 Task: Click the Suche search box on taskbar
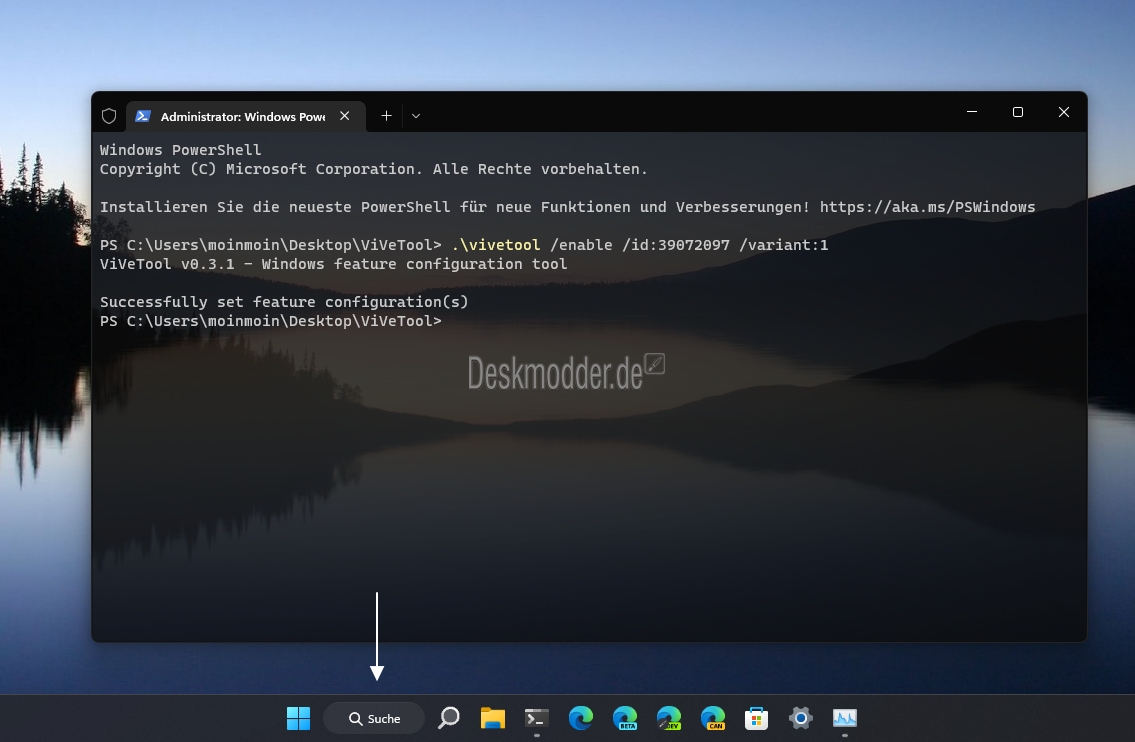374,718
